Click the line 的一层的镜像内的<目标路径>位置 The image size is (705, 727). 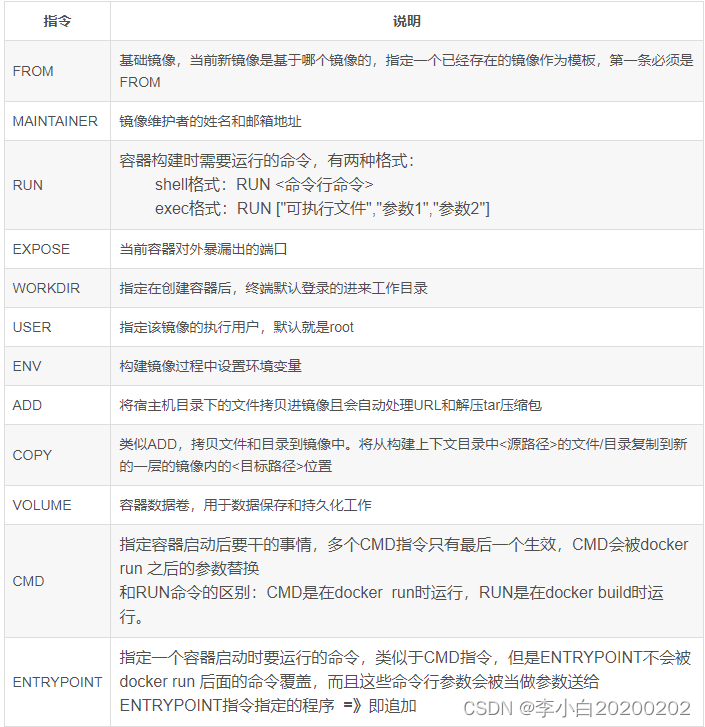(x=226, y=466)
